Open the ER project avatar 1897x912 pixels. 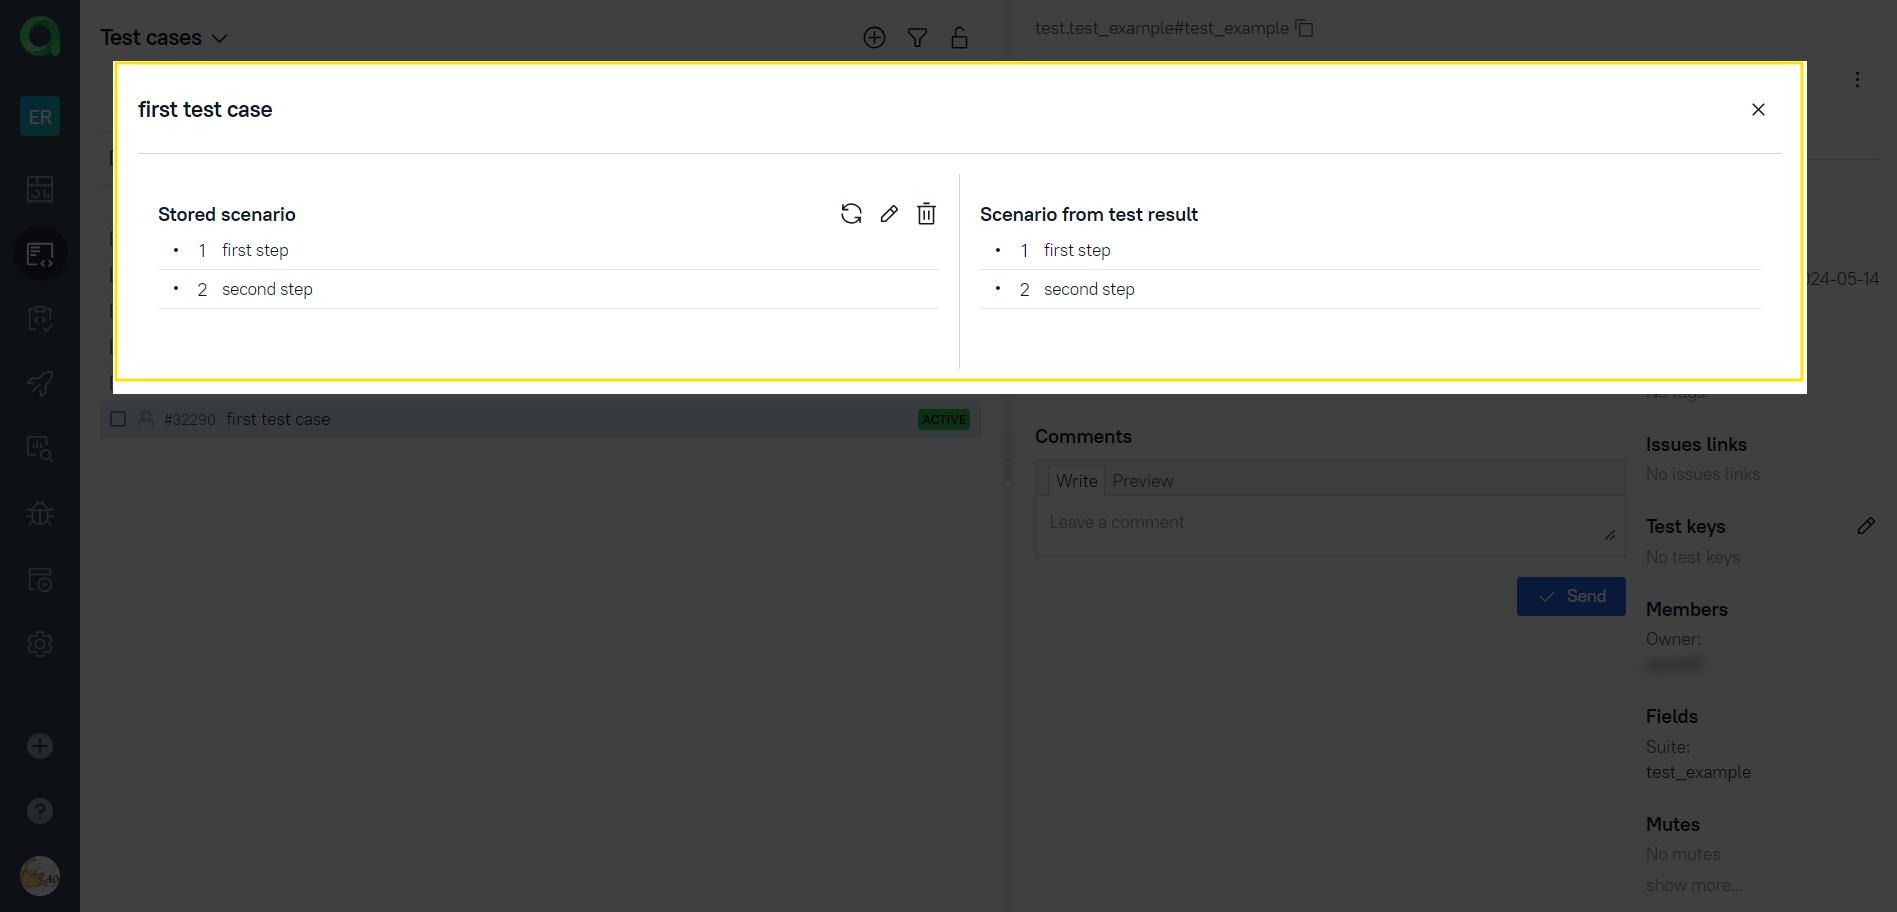click(x=40, y=116)
